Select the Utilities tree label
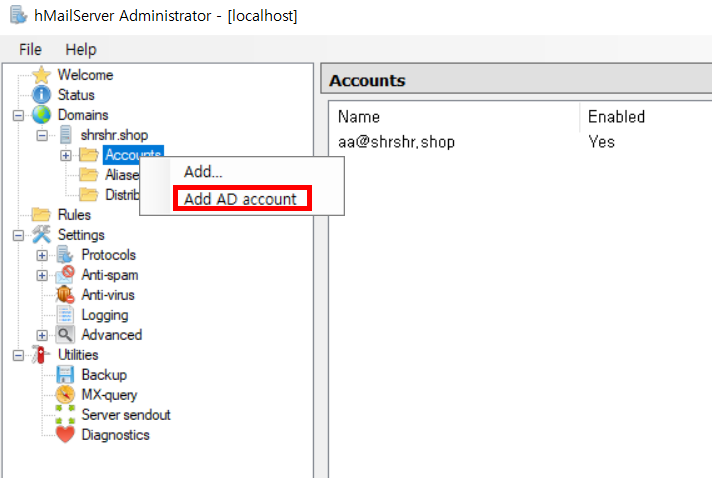The width and height of the screenshot is (712, 478). coord(78,355)
